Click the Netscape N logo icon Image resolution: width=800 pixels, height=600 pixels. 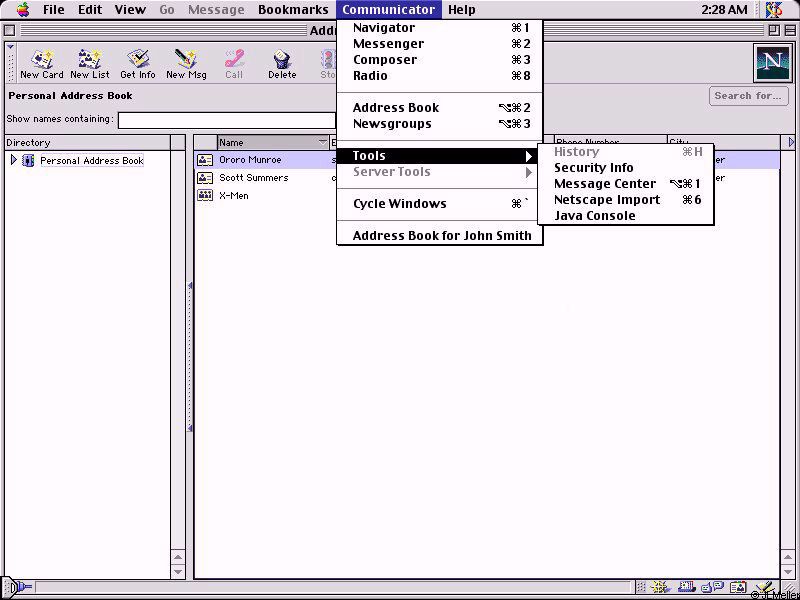771,63
